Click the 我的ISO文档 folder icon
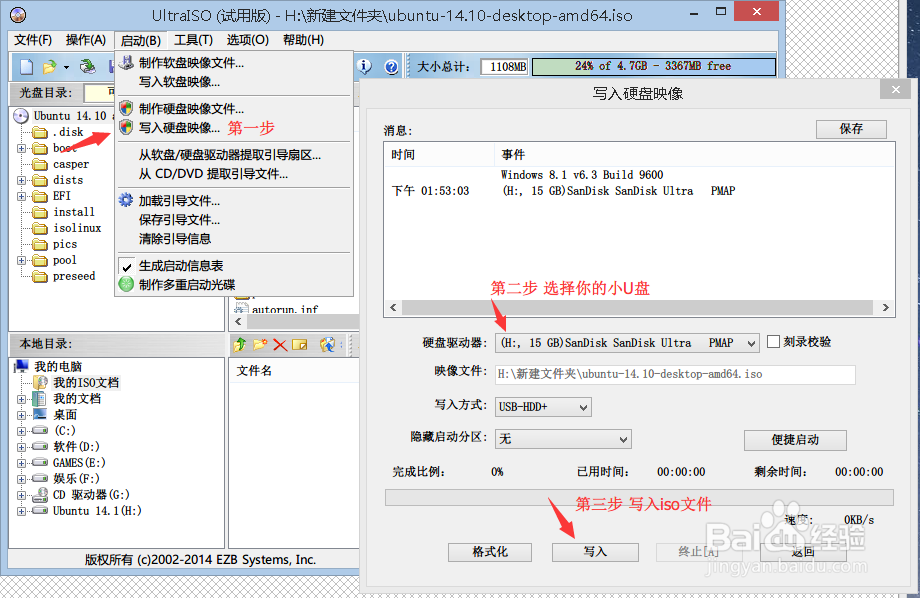Viewport: 920px width, 598px height. coord(40,383)
